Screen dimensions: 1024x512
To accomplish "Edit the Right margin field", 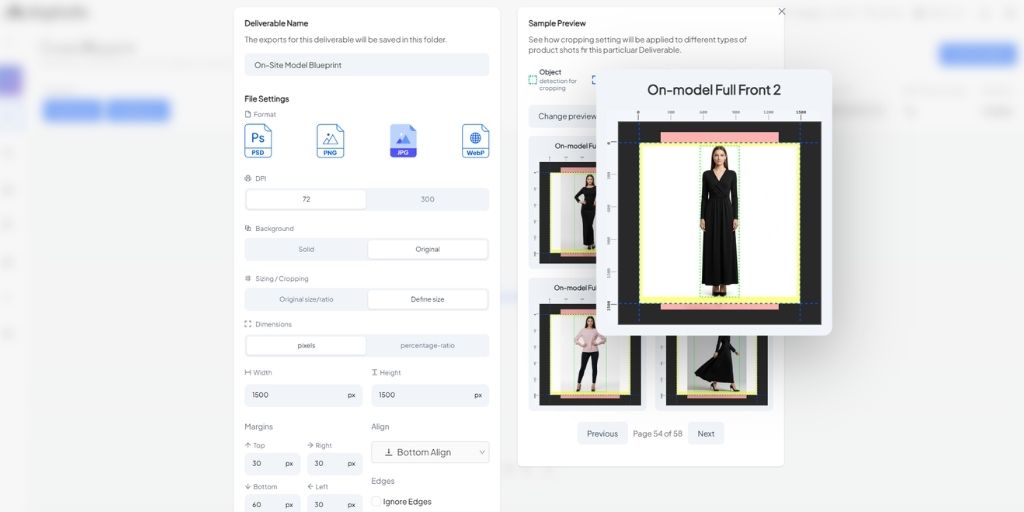I will click(x=334, y=464).
